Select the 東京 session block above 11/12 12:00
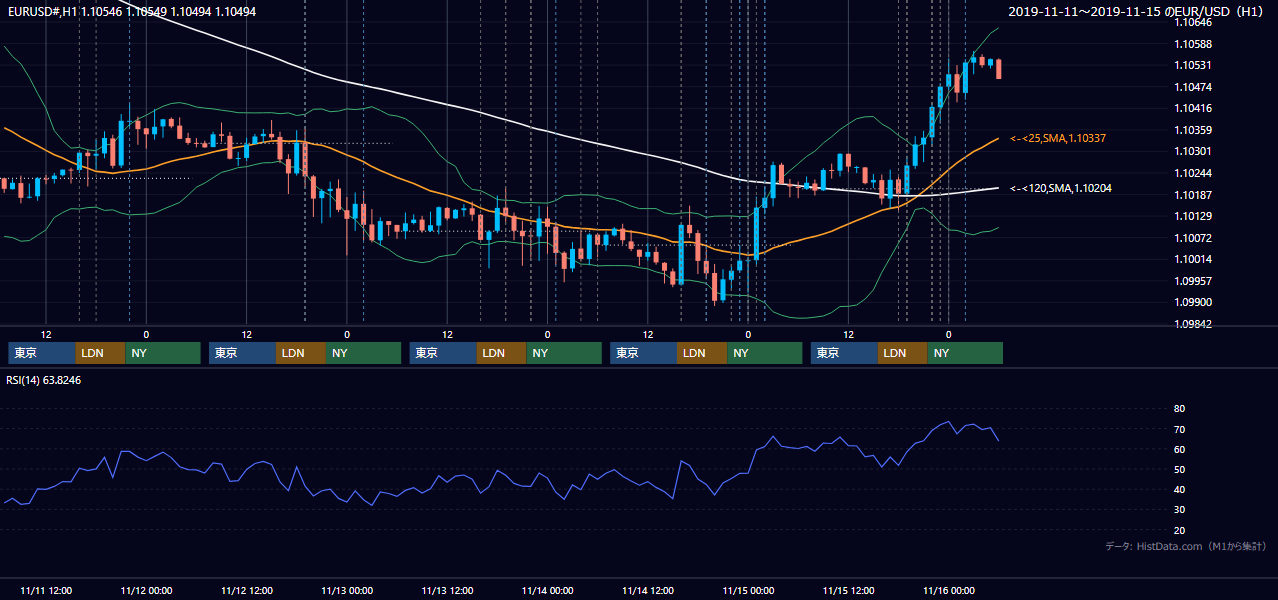 coord(243,353)
